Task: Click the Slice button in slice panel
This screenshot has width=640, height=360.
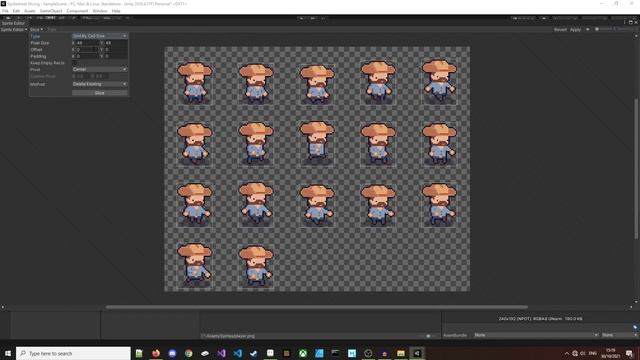Action: (x=100, y=93)
